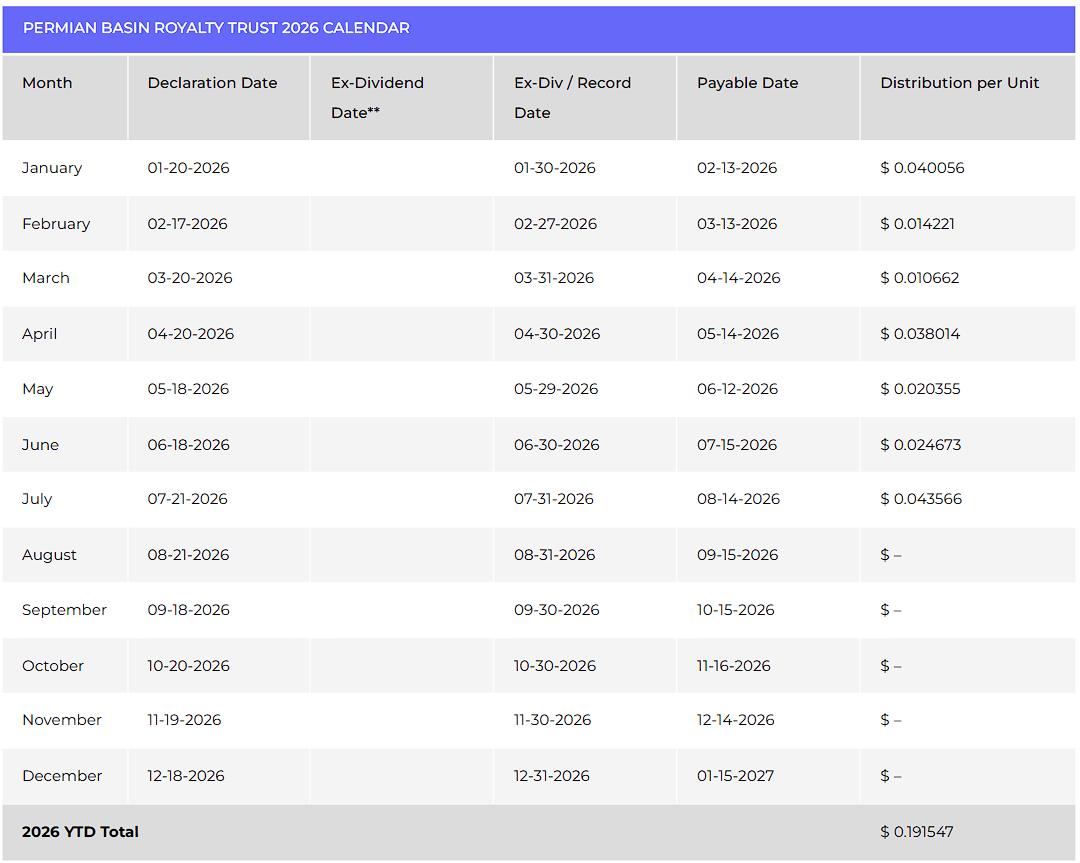The image size is (1080, 863).
Task: Select record date 06-30-2026
Action: pyautogui.click(x=557, y=445)
